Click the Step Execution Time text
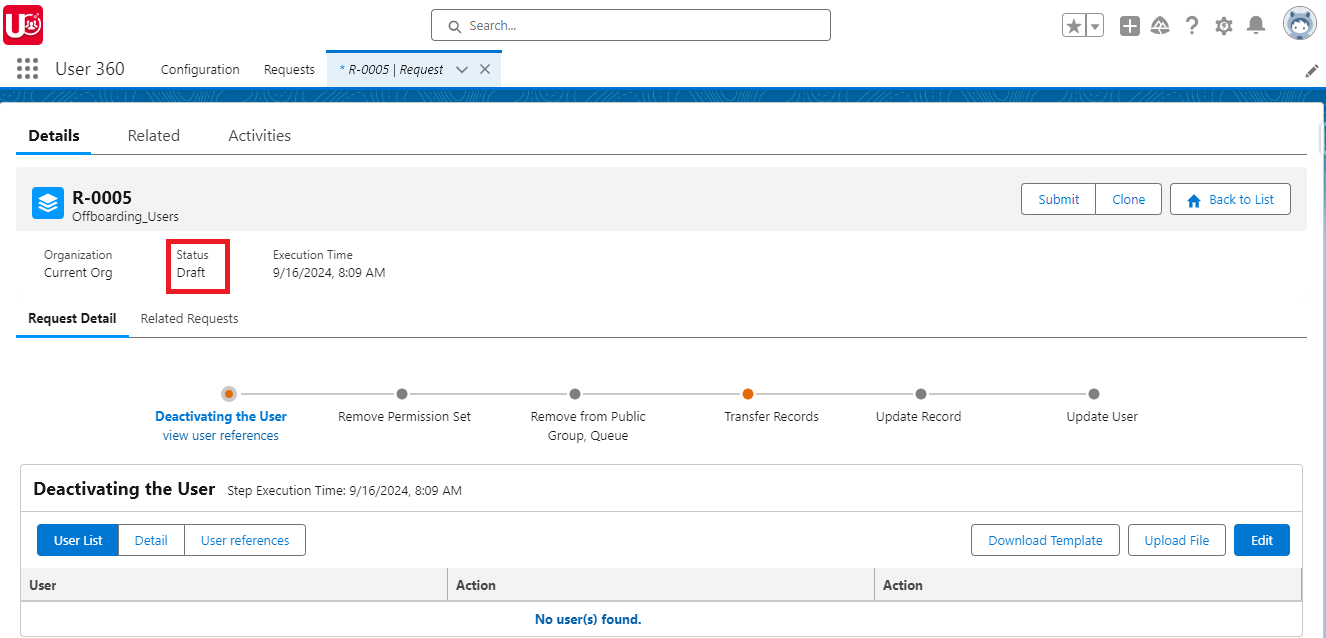 345,491
